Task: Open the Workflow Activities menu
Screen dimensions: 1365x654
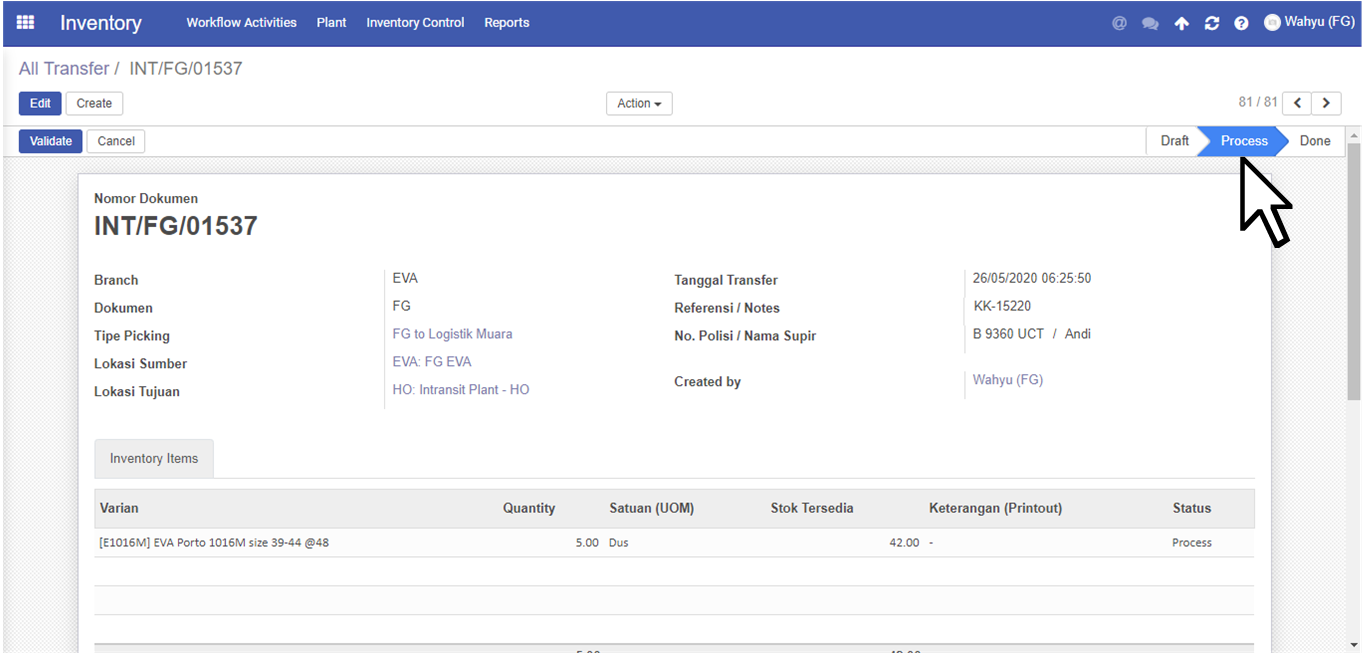Action: 241,22
